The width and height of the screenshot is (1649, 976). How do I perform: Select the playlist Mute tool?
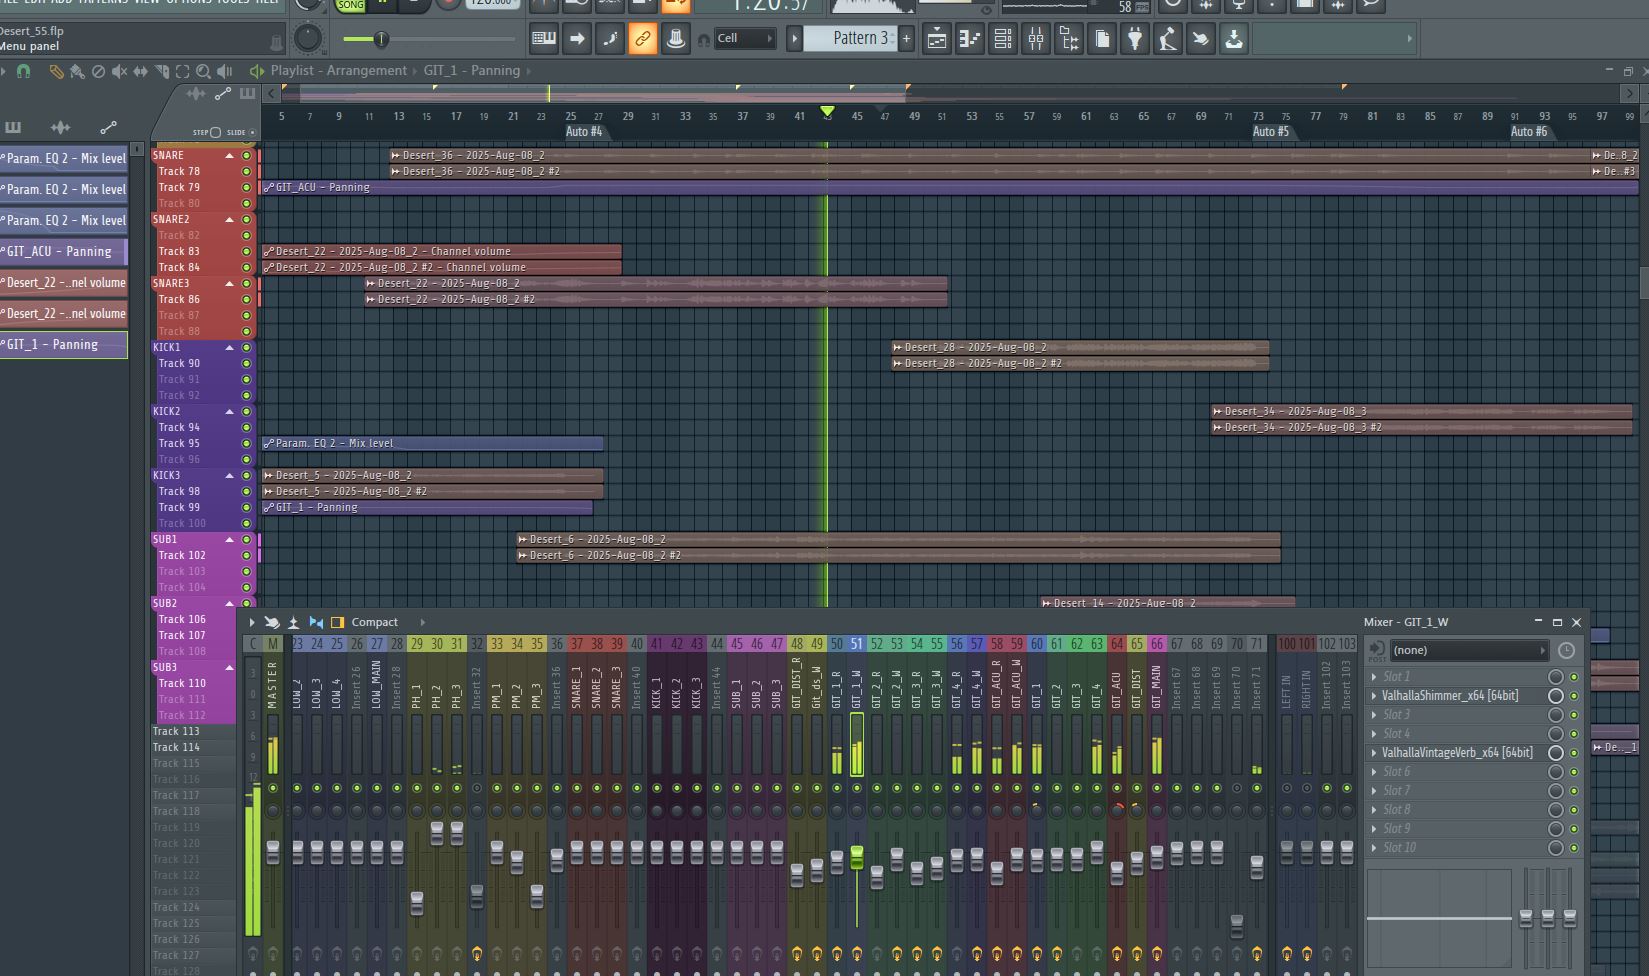[x=119, y=71]
